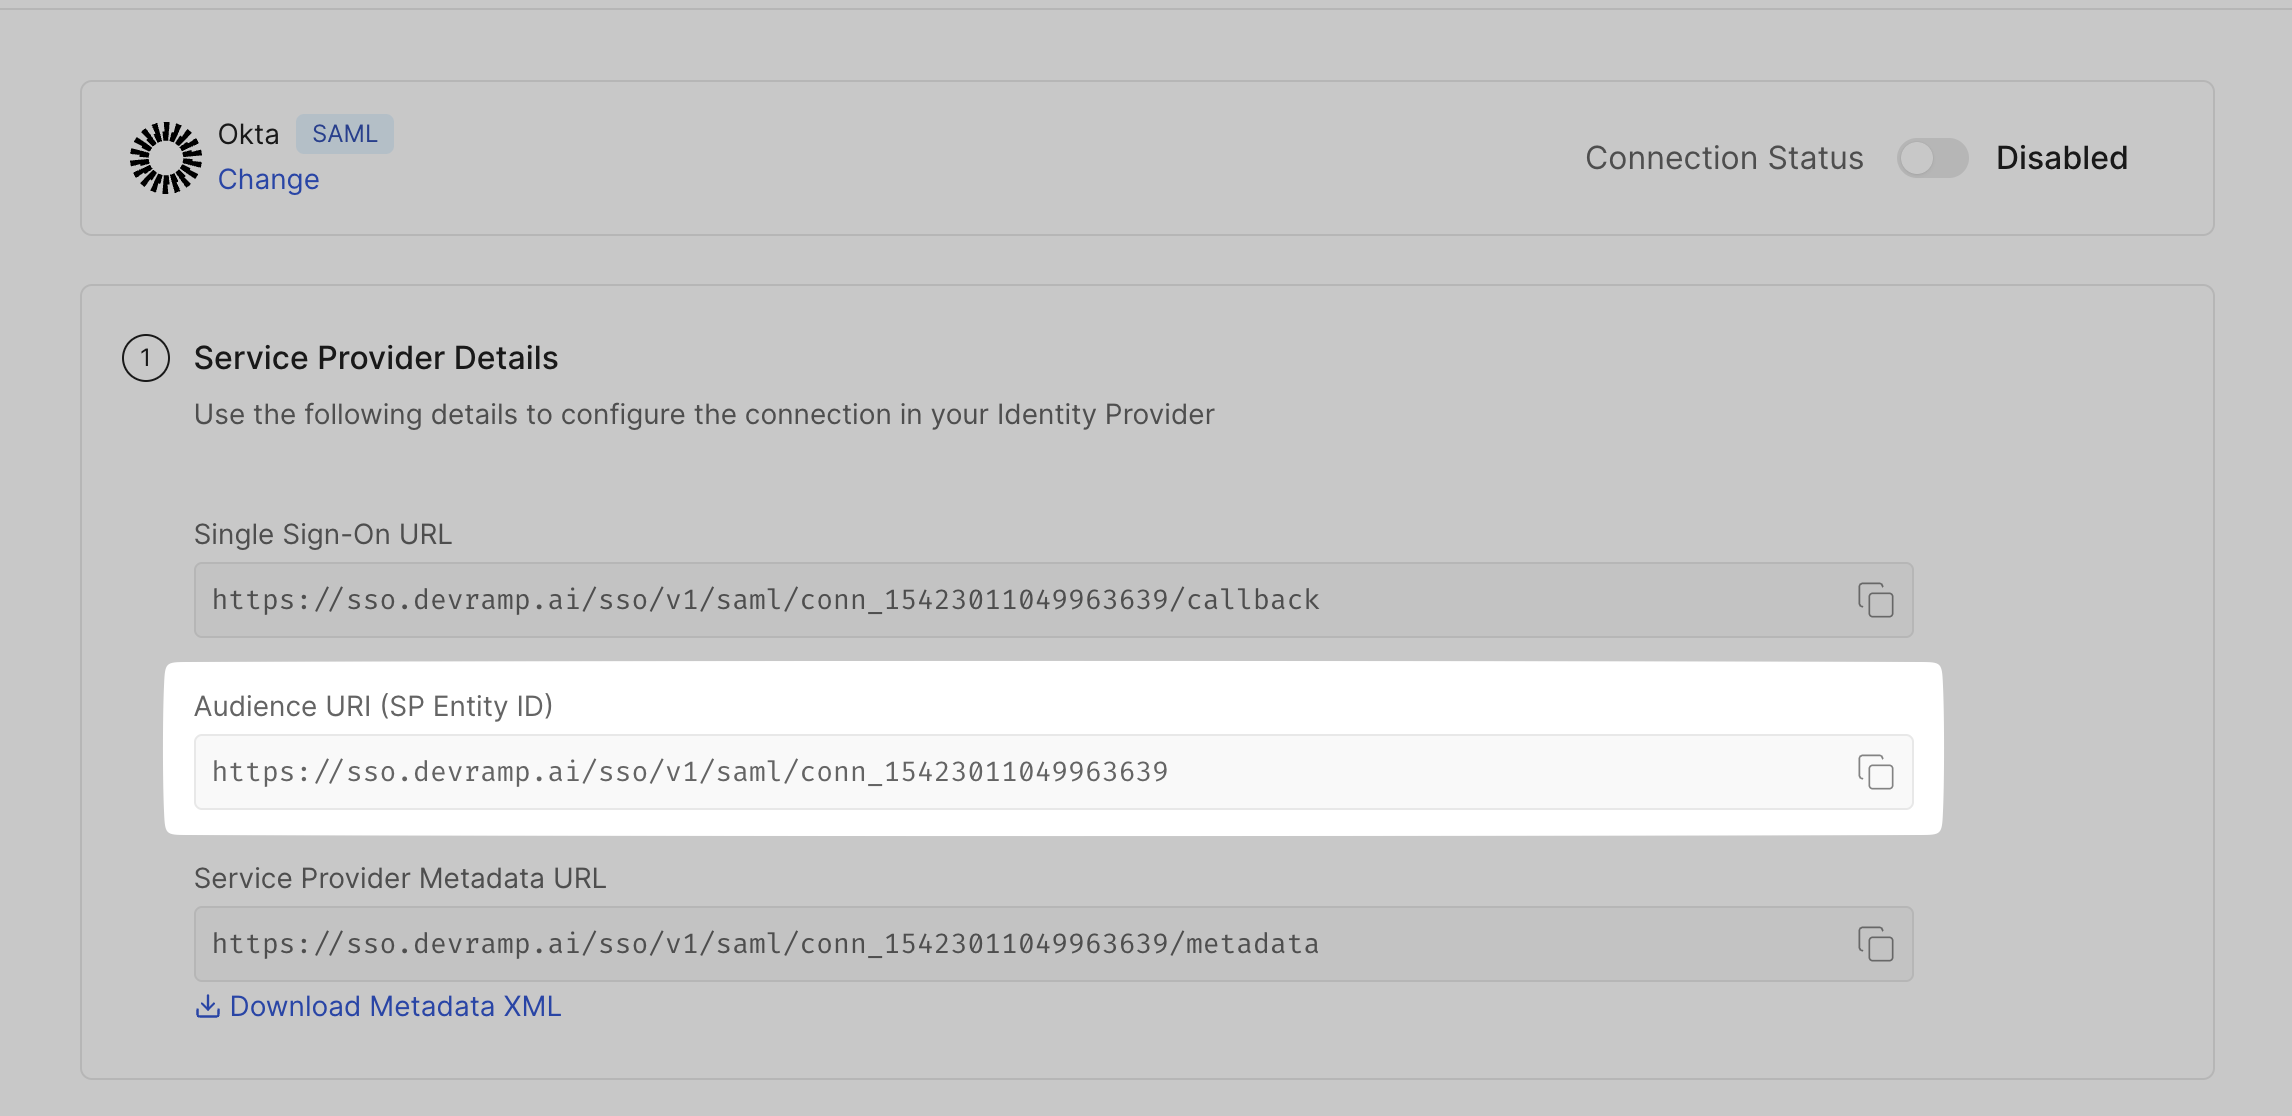
Task: Click the download arrow icon beside Metadata XML
Action: (207, 1006)
